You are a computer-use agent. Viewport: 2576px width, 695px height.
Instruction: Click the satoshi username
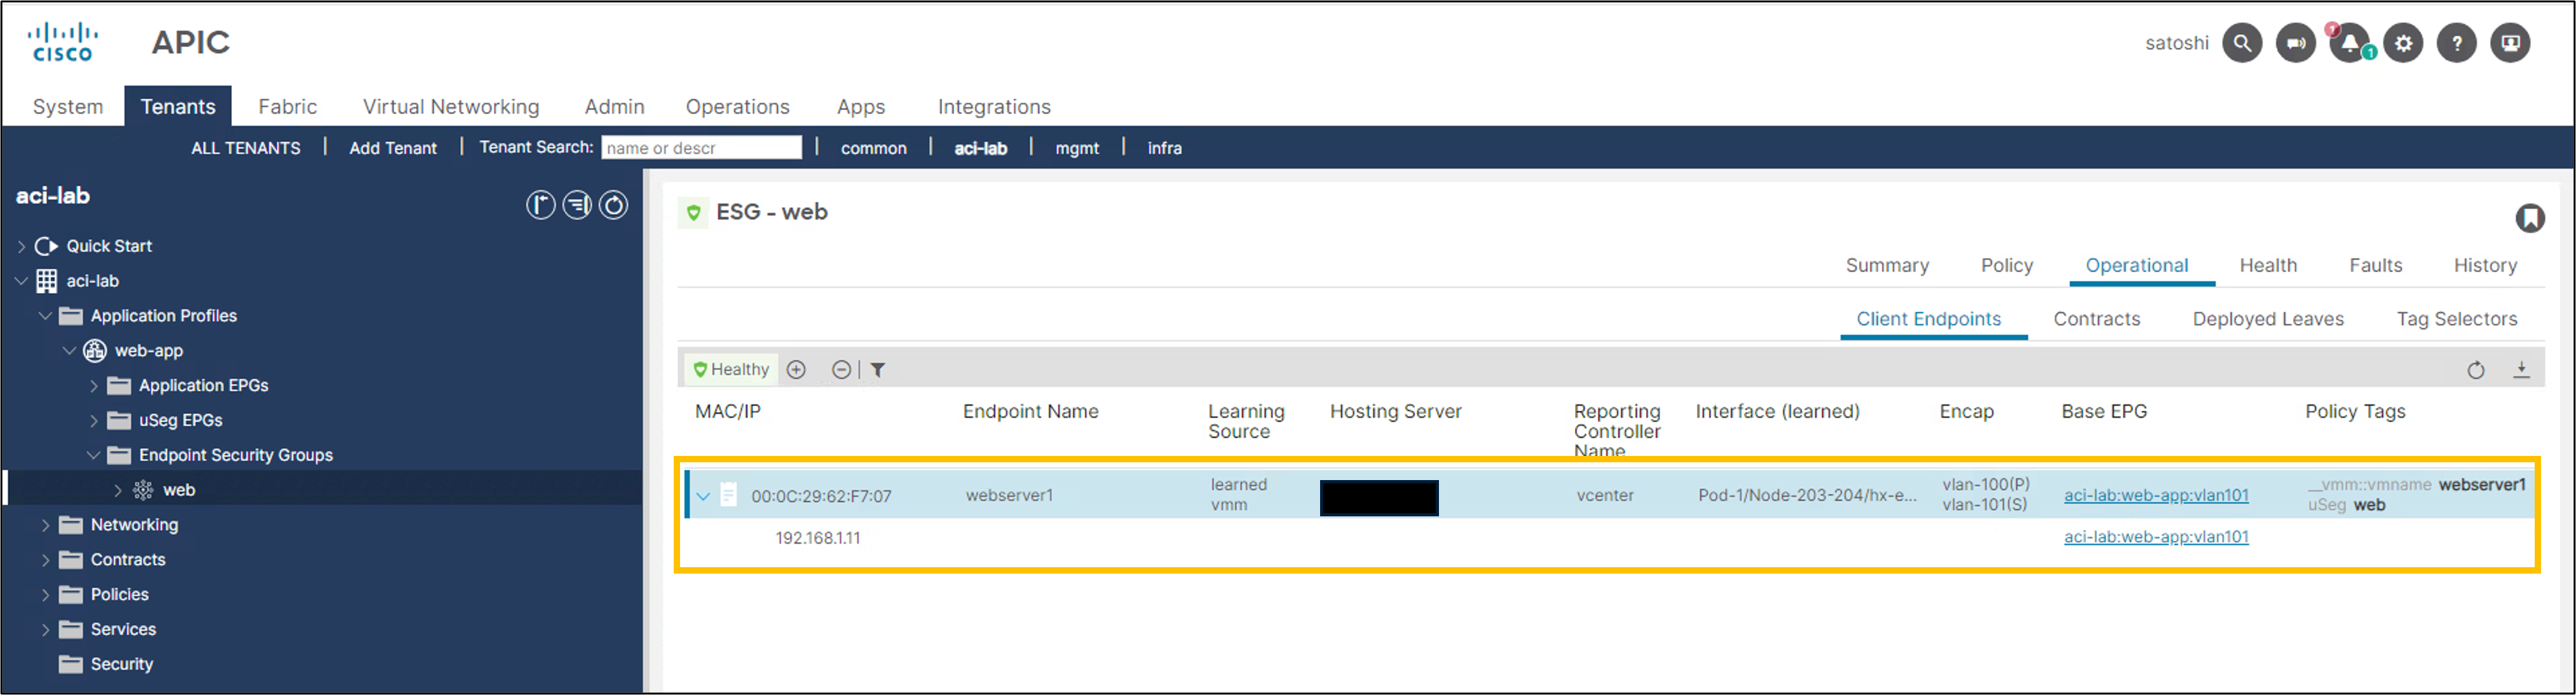click(x=2176, y=43)
